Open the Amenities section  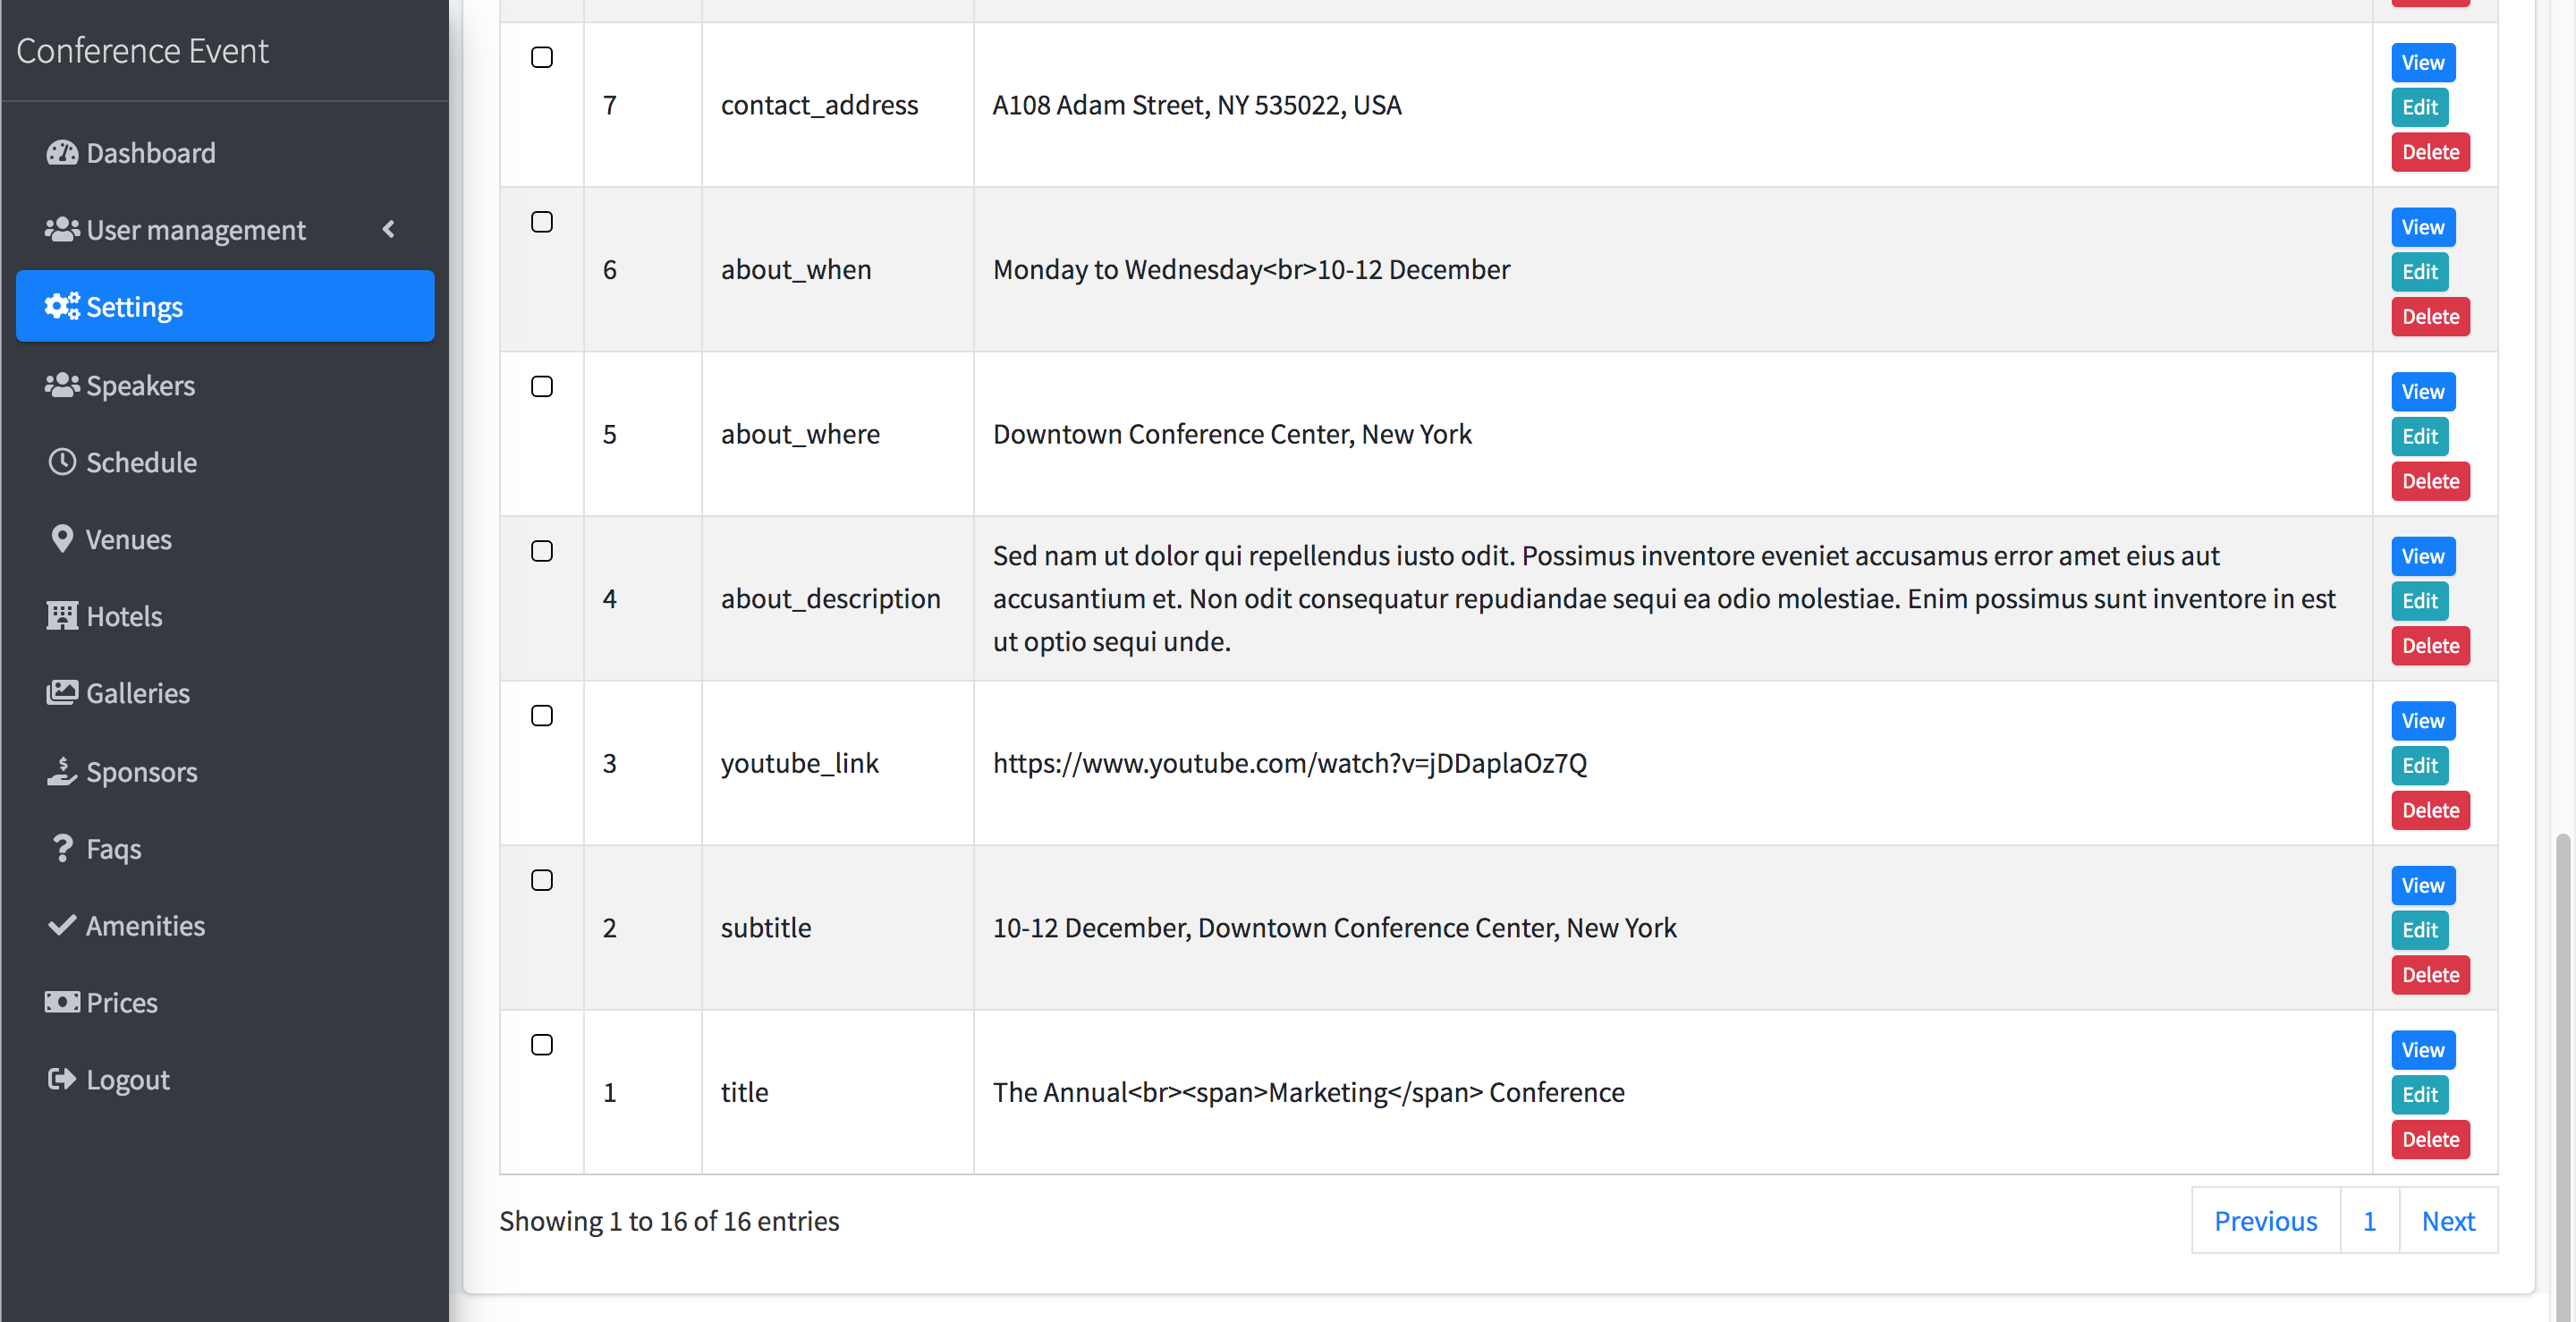(x=145, y=924)
